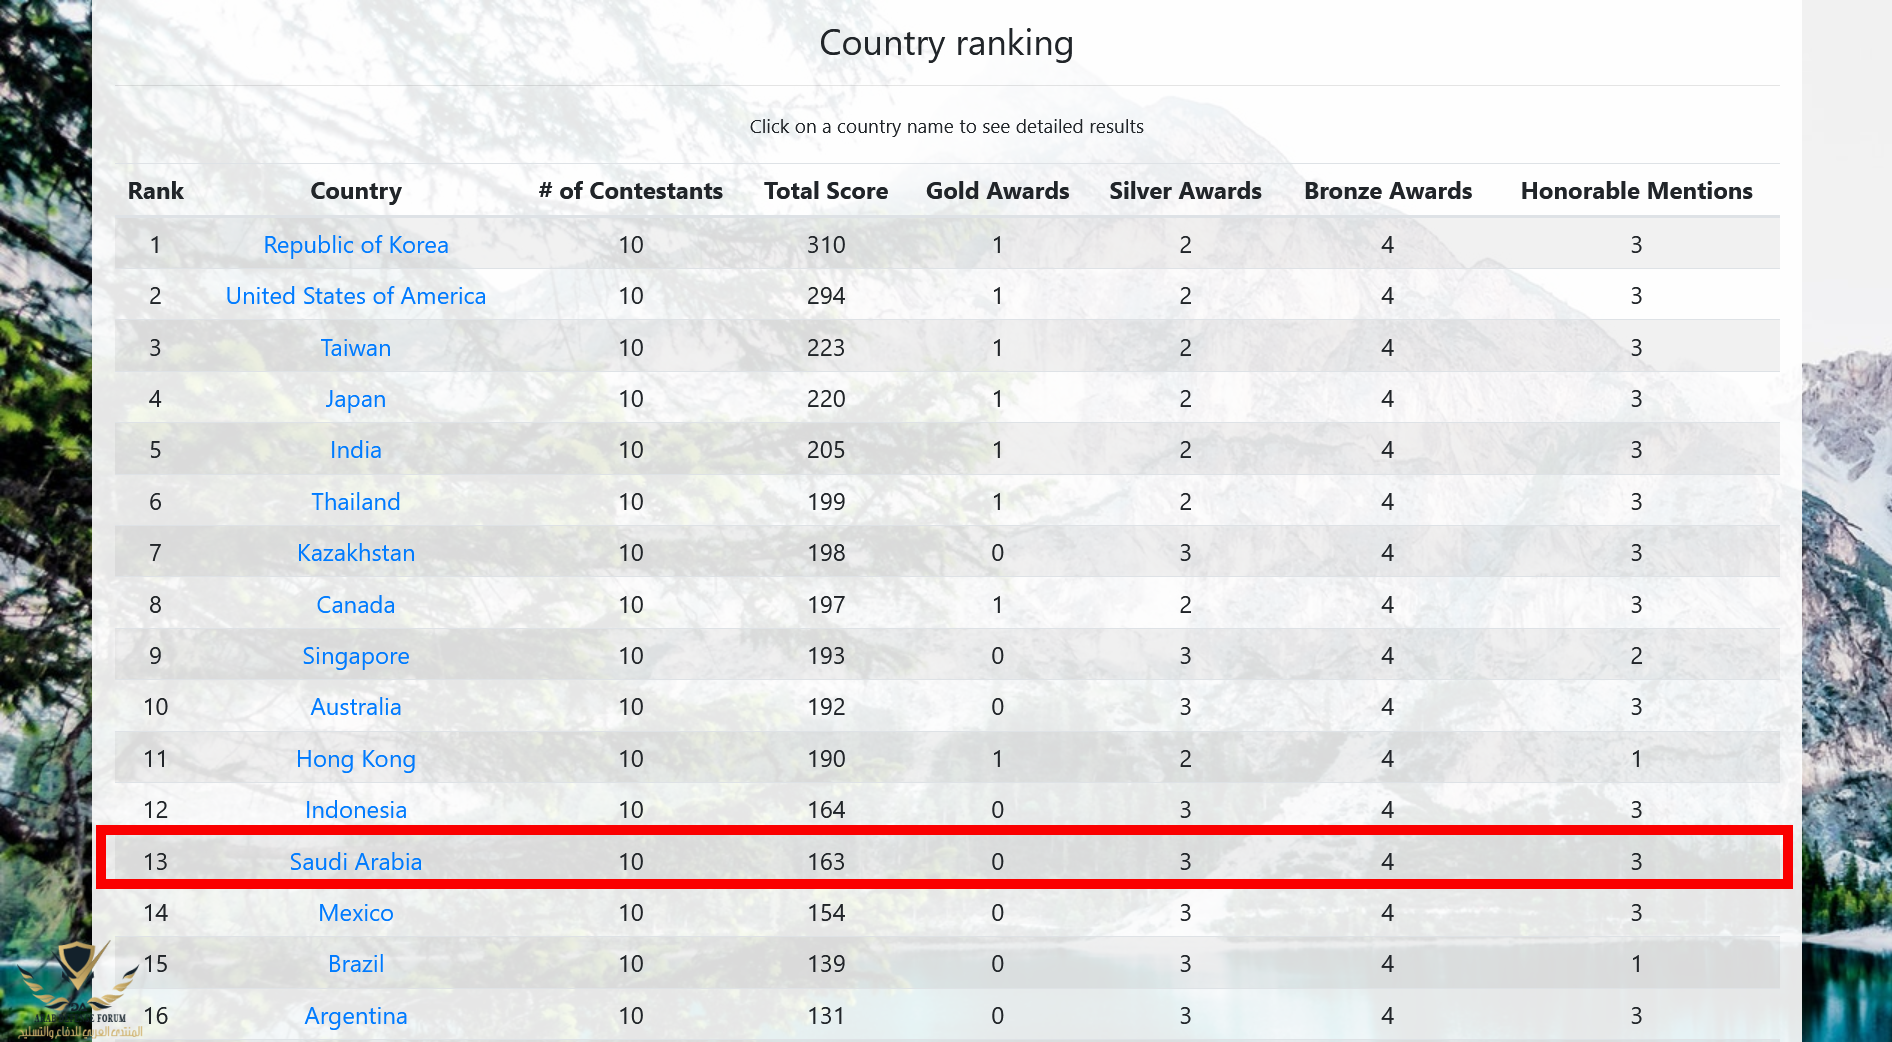Open Canada's results page

pos(355,605)
